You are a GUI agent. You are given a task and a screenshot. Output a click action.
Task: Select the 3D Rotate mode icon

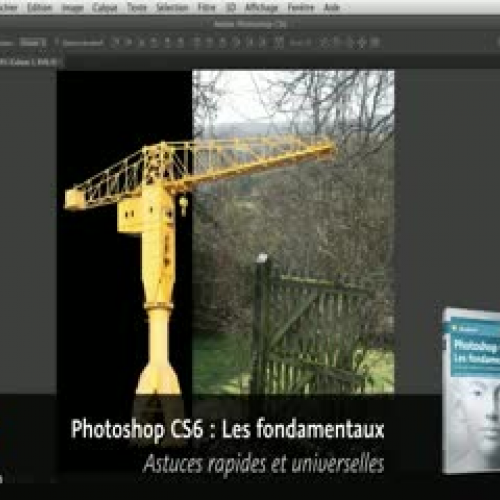point(324,42)
